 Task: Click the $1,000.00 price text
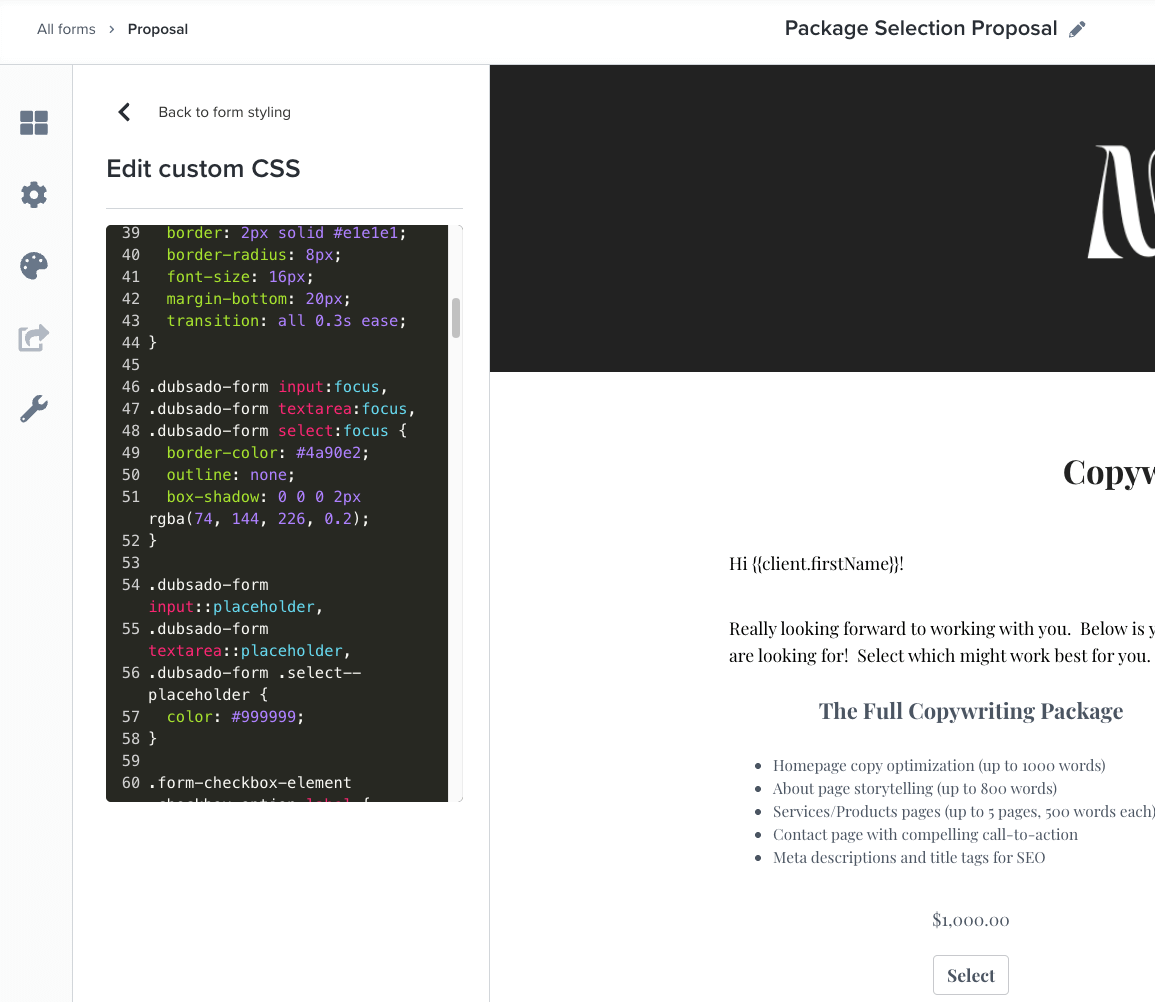click(970, 920)
